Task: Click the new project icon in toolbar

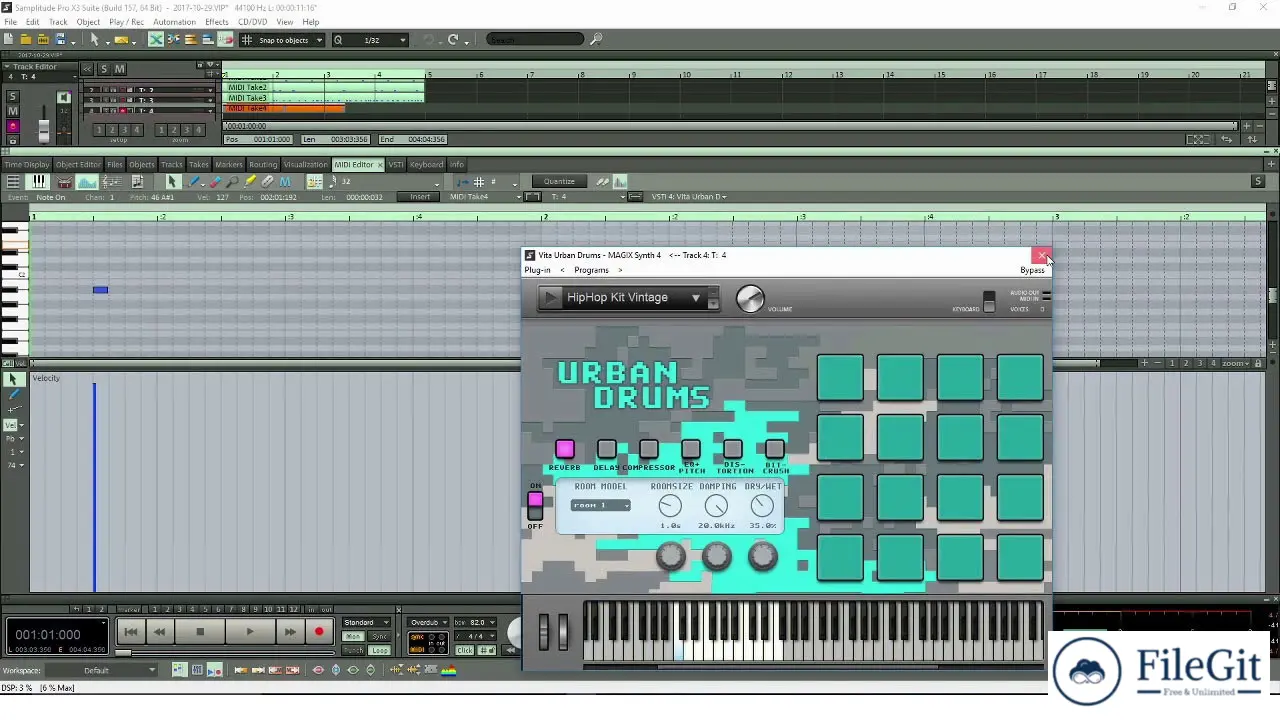Action: 9,39
